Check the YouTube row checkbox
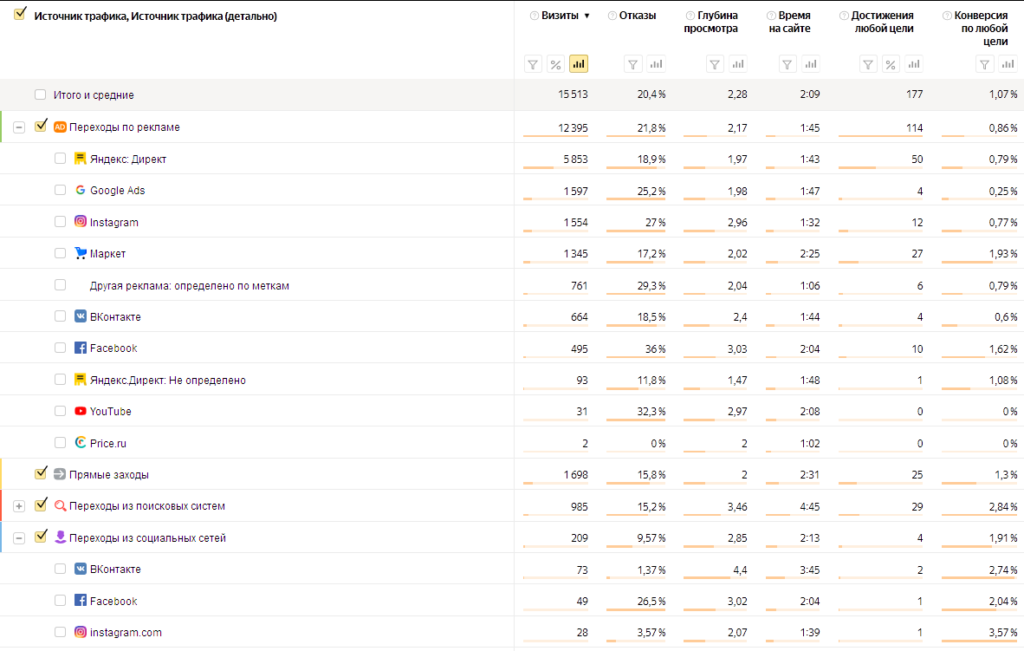This screenshot has height=651, width=1024. pyautogui.click(x=60, y=411)
